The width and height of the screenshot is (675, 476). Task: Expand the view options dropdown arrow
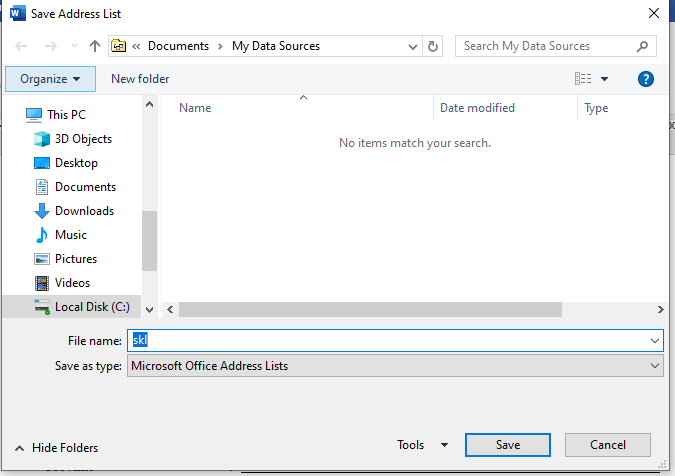(605, 79)
